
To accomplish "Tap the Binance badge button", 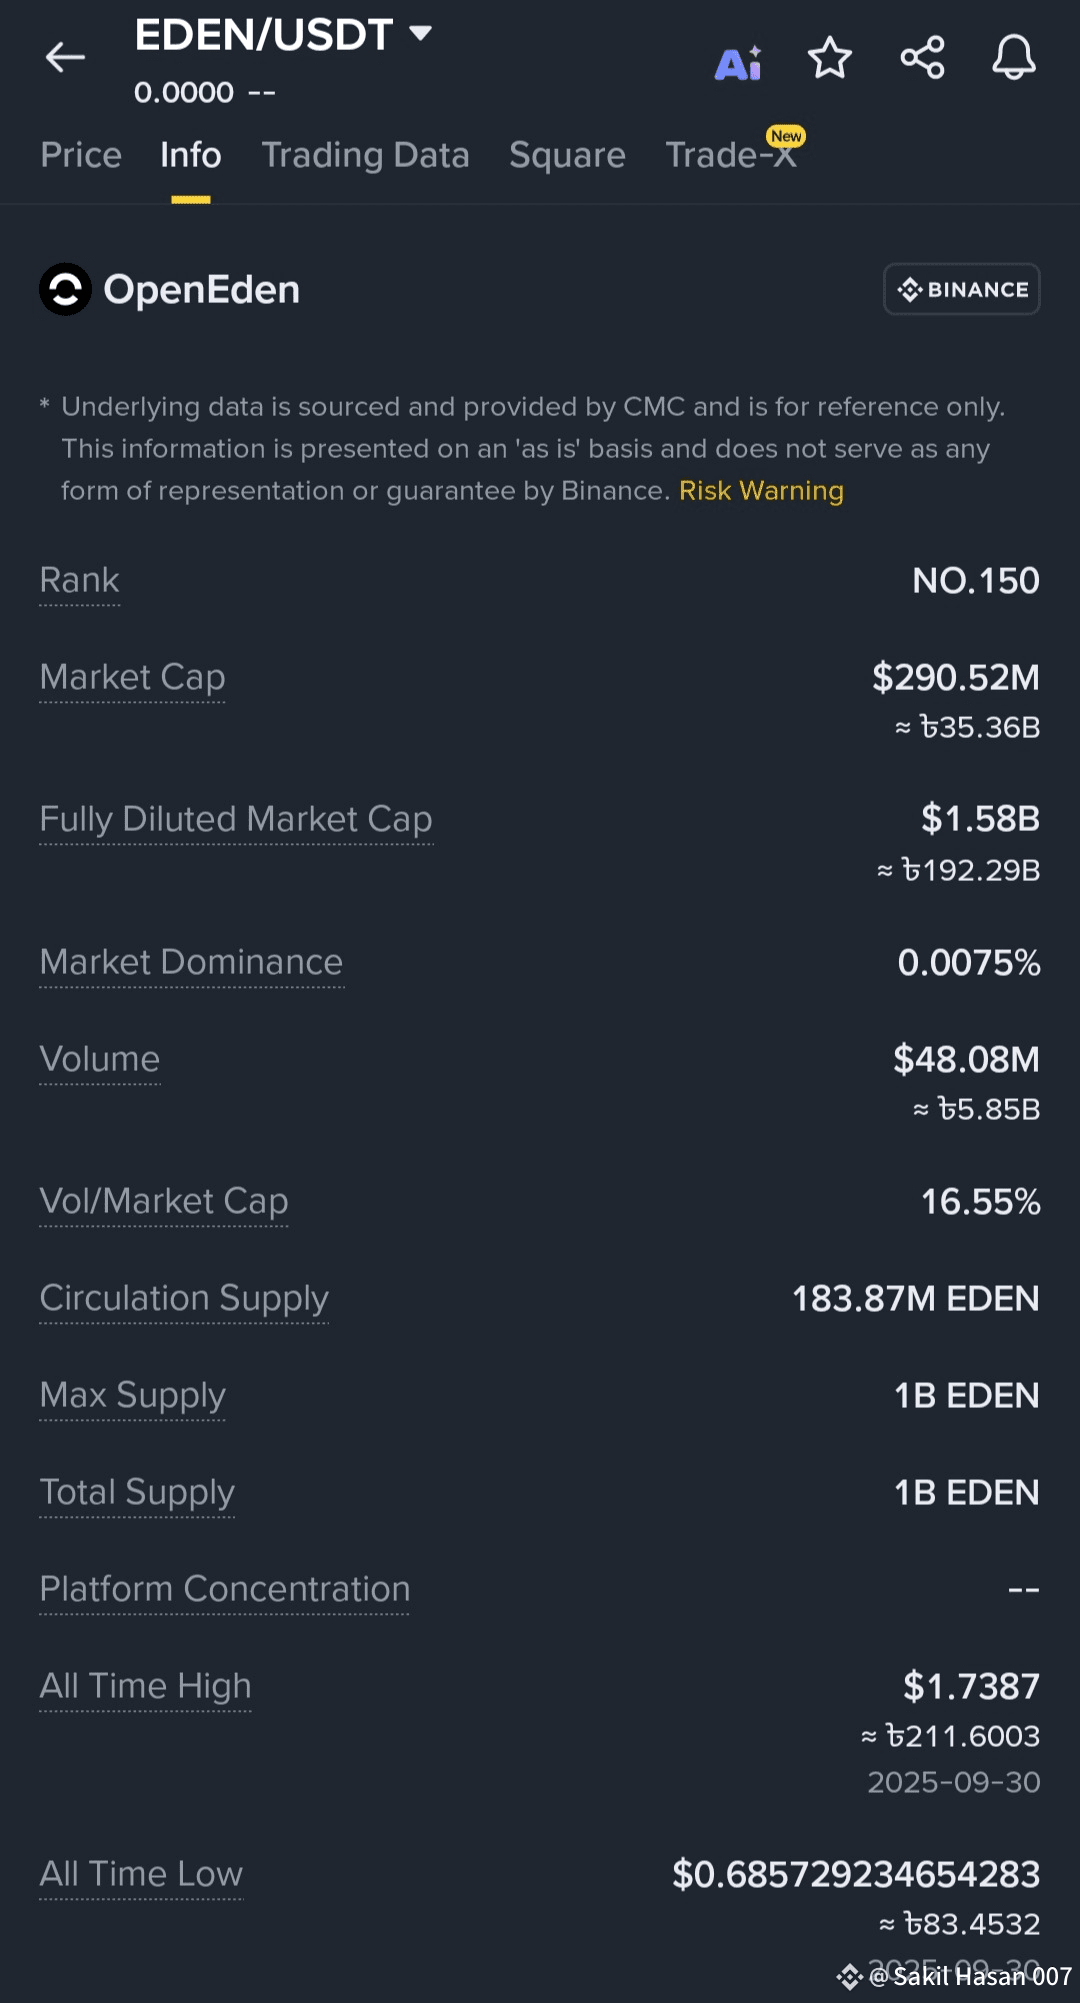I will click(961, 289).
